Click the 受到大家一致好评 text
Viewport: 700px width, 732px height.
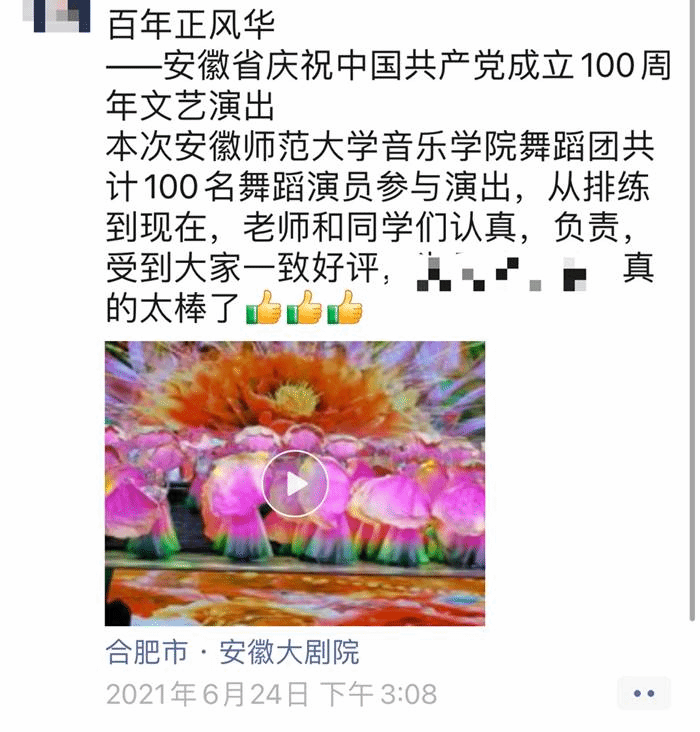[242, 268]
